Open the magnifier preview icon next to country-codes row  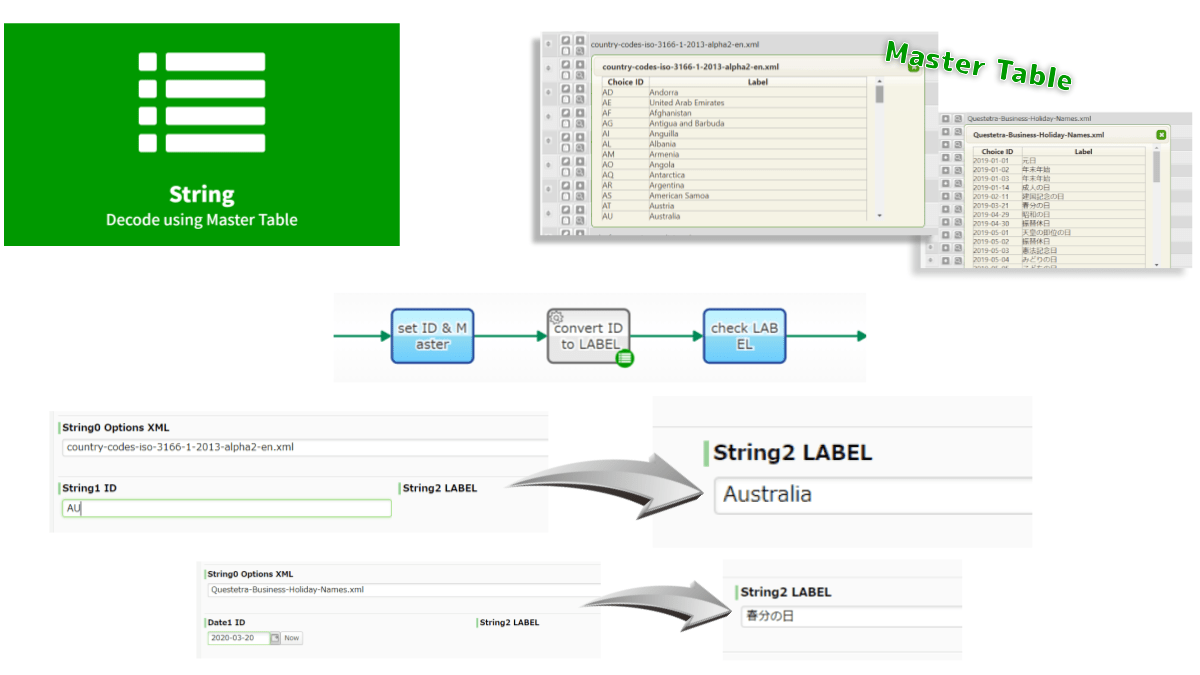pos(579,51)
